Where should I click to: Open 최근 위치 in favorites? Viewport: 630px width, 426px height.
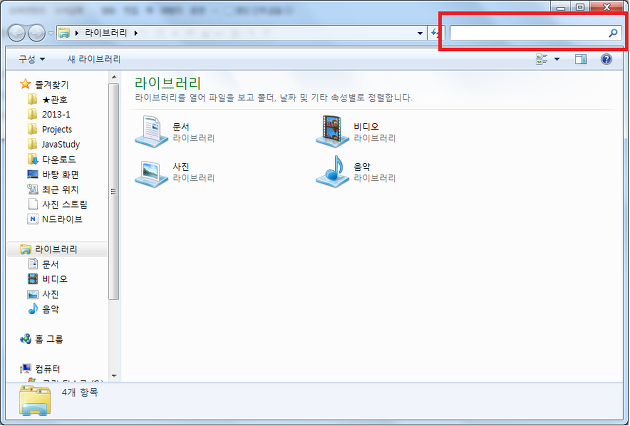point(60,189)
